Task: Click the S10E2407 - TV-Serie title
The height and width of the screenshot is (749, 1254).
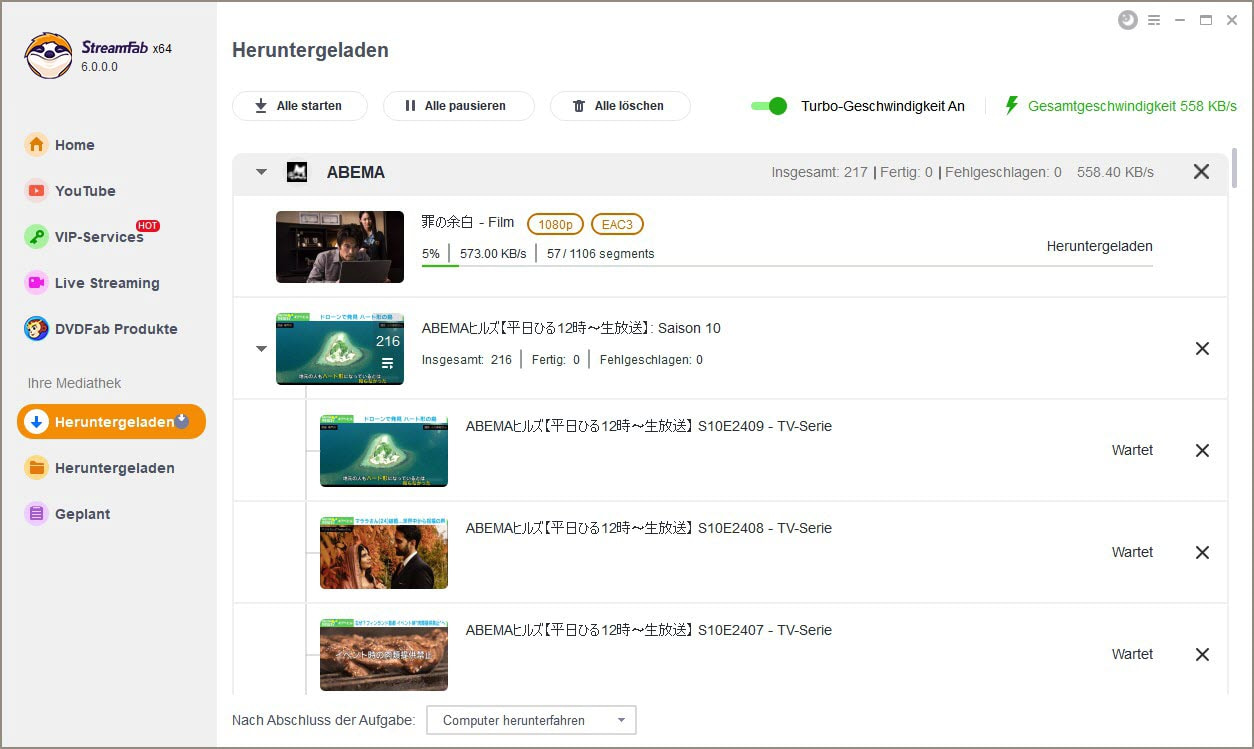Action: tap(649, 630)
